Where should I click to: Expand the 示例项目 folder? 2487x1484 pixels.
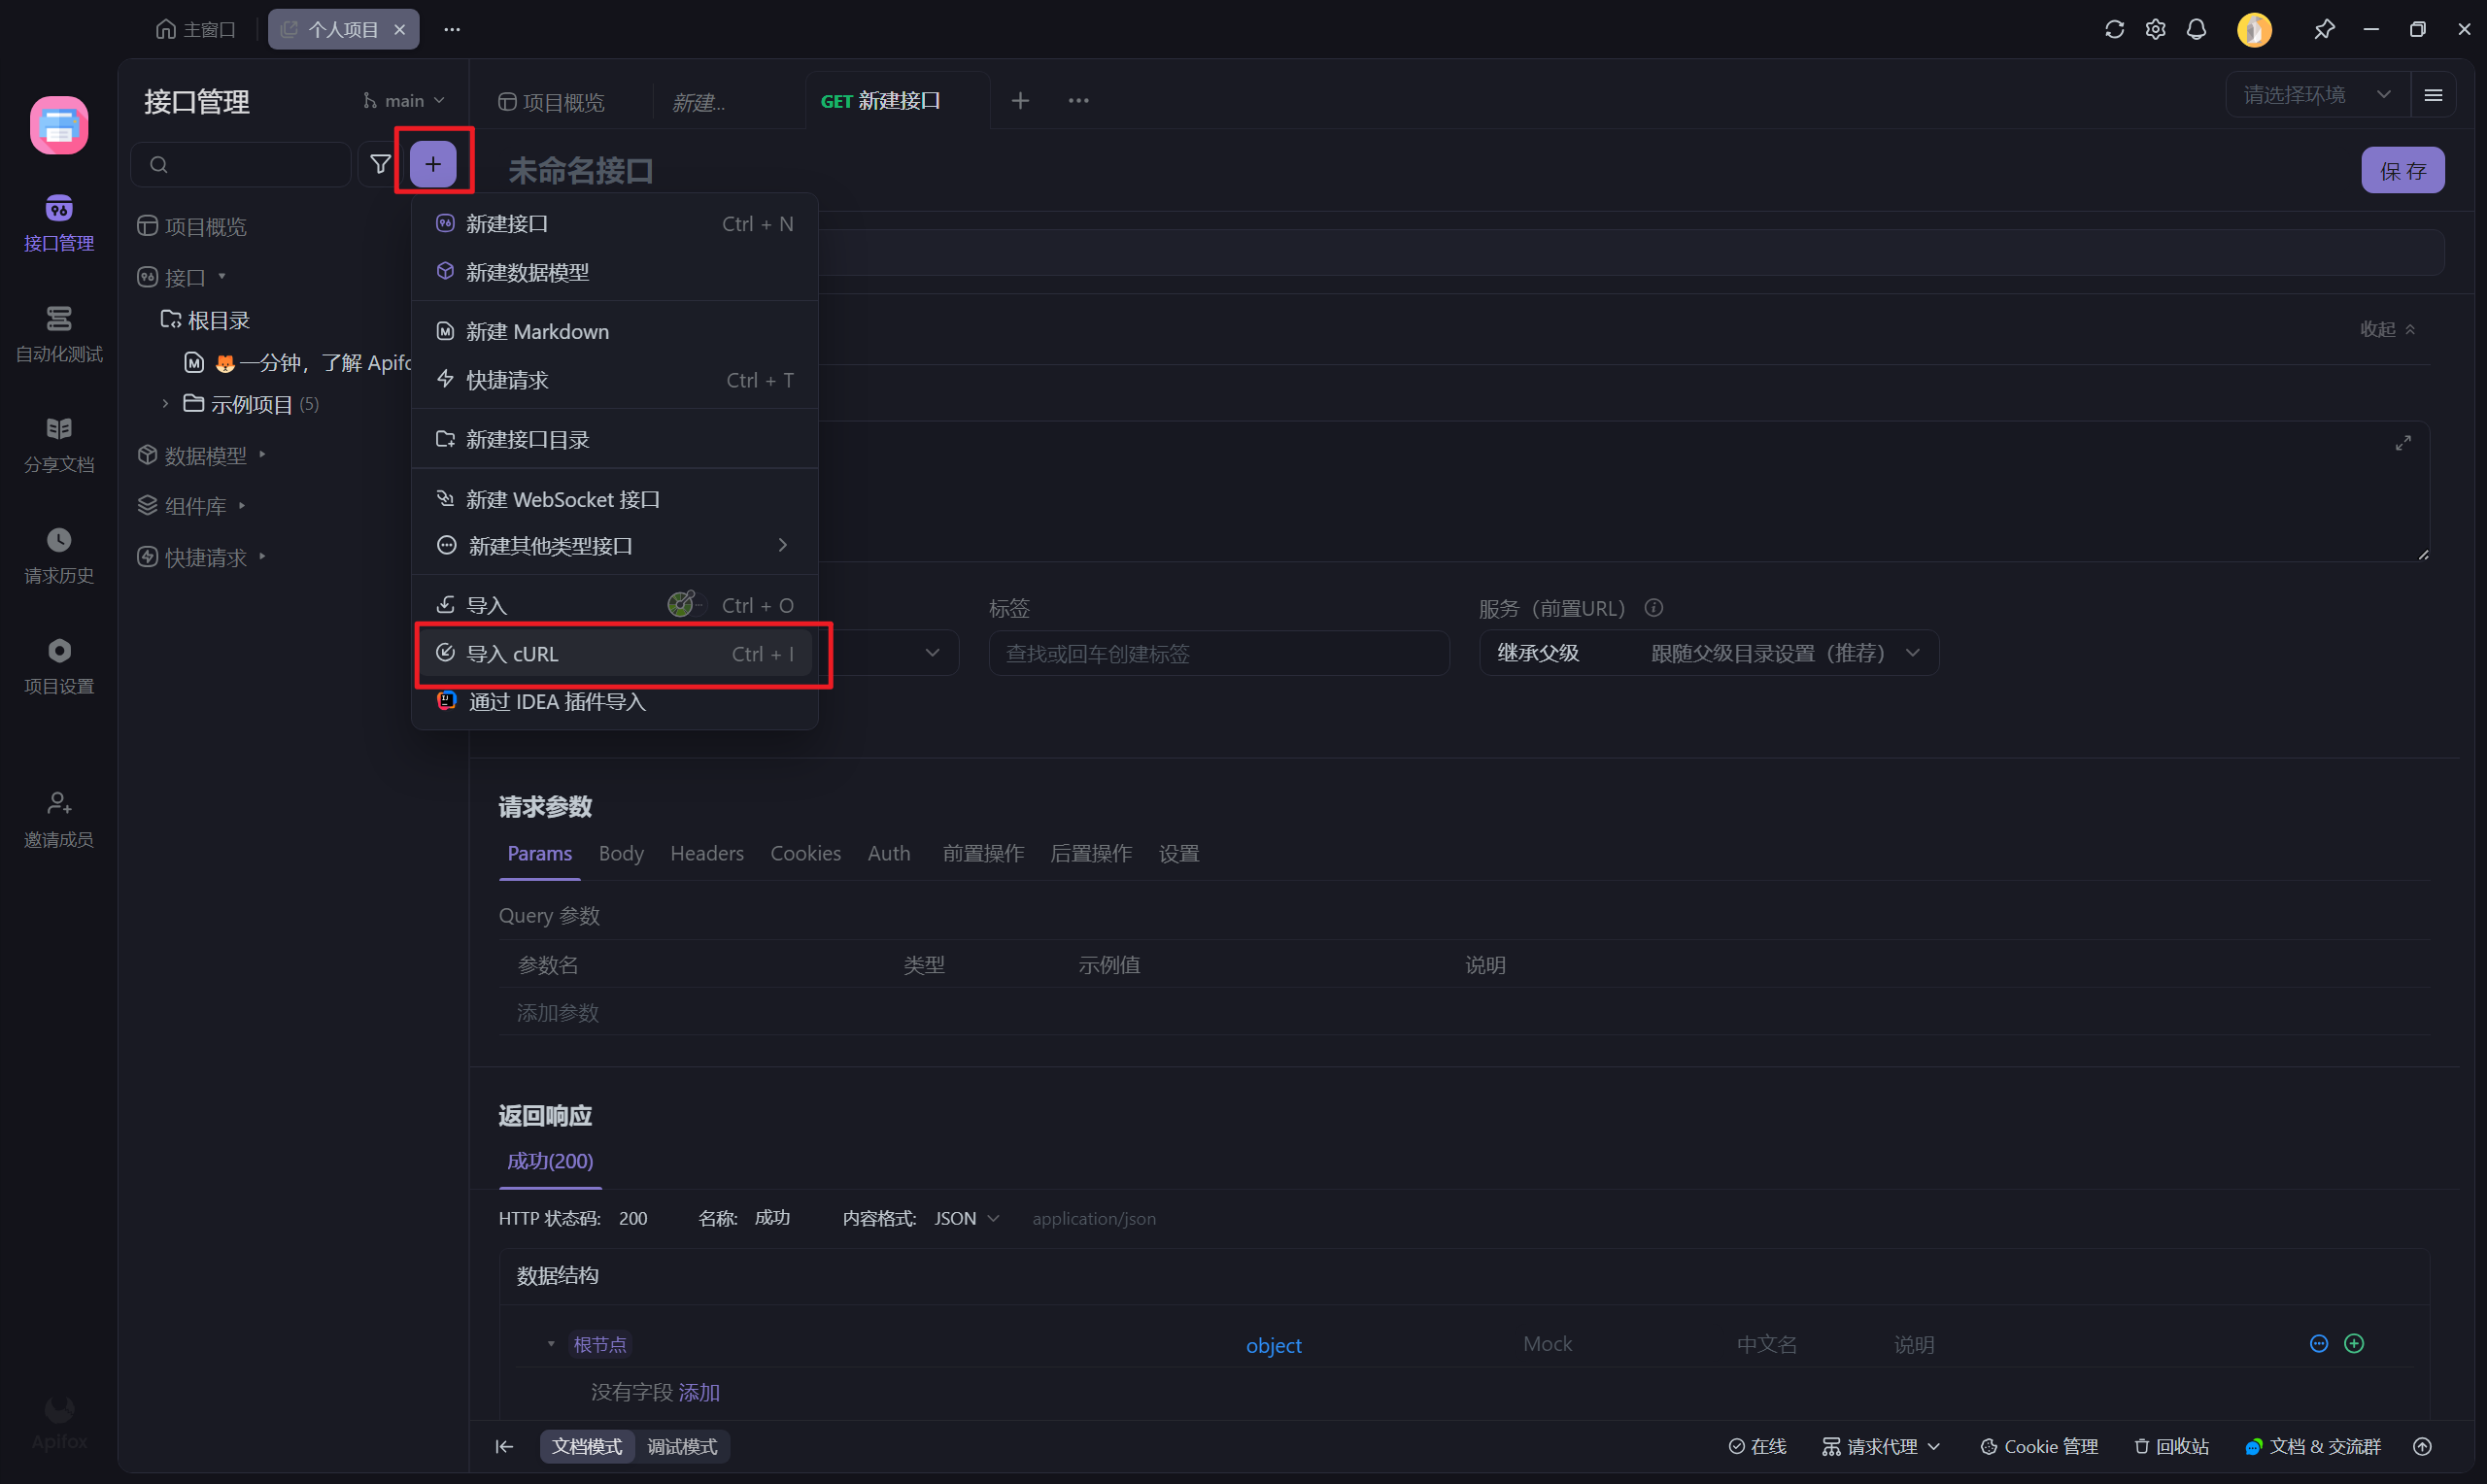tap(165, 403)
